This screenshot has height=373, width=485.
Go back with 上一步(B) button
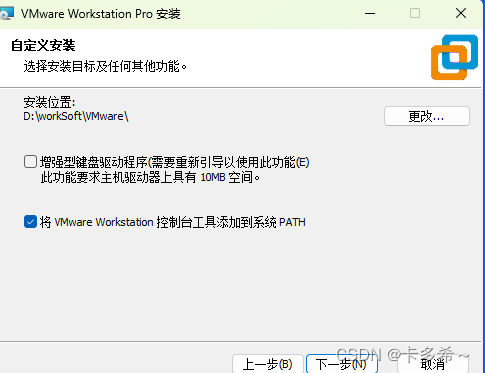point(268,364)
